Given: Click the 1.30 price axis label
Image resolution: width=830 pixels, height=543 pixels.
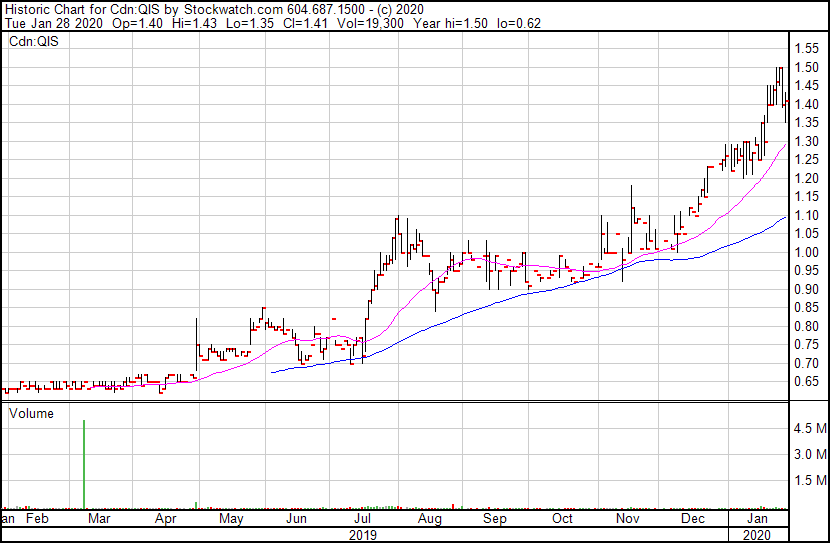Looking at the screenshot, I should 807,141.
